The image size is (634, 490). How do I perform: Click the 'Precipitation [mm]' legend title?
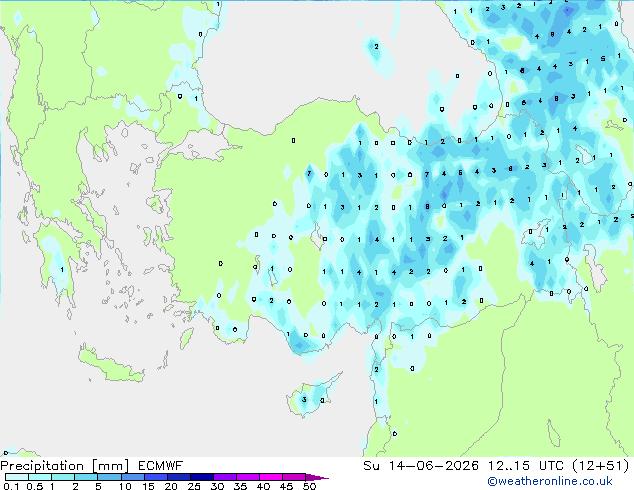(x=65, y=466)
